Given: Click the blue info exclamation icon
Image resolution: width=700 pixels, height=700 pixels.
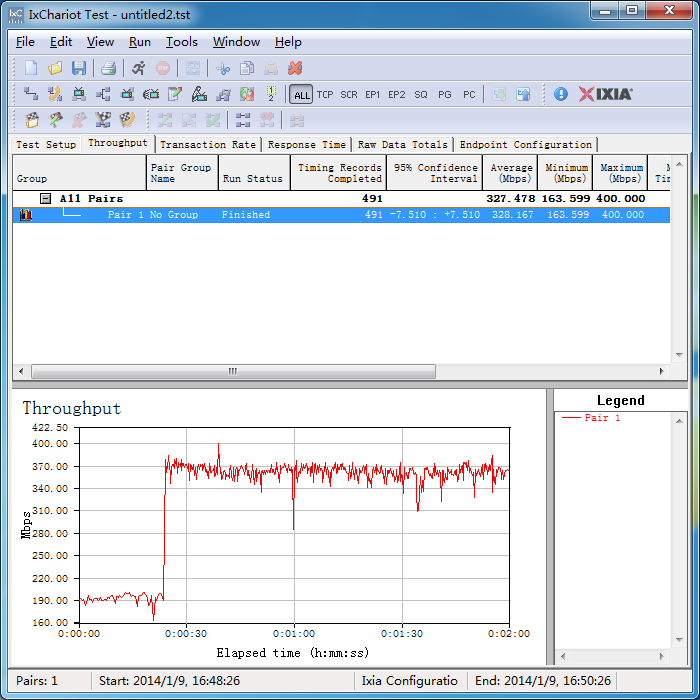Looking at the screenshot, I should pos(561,94).
